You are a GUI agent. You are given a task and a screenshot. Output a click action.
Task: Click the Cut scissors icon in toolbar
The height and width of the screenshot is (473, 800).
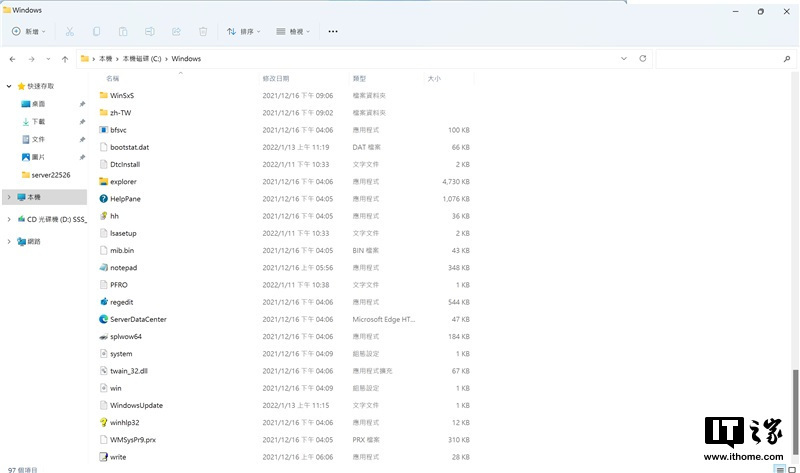(70, 31)
